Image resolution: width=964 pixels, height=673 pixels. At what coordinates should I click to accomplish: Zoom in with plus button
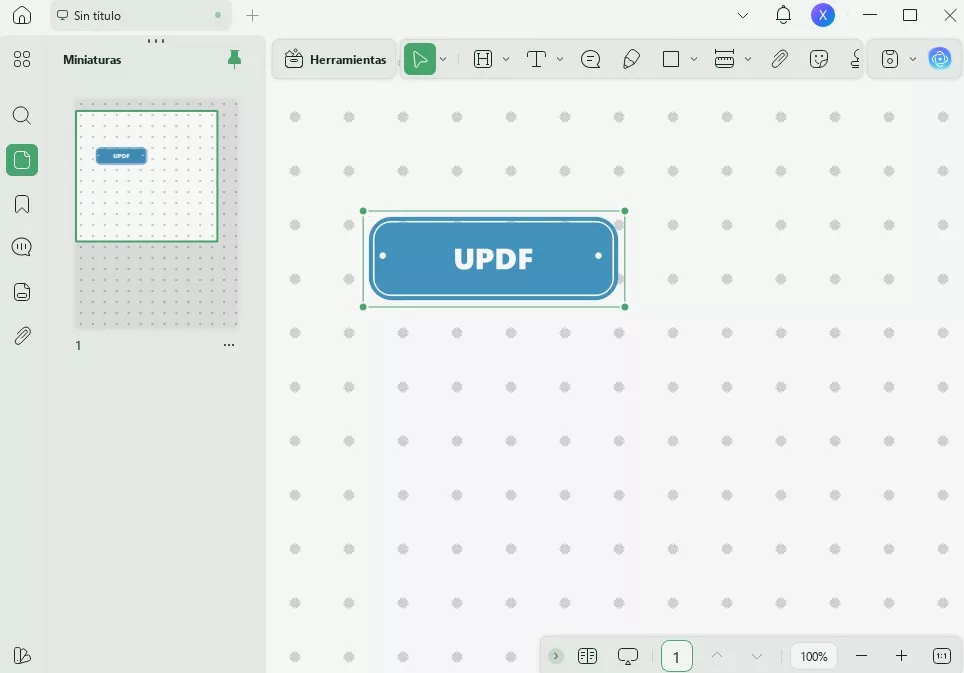point(901,656)
